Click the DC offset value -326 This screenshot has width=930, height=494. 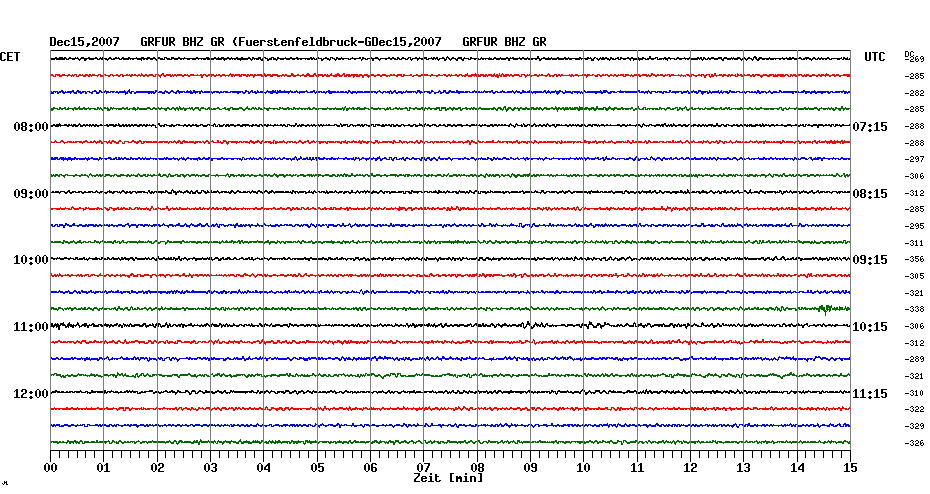click(914, 443)
